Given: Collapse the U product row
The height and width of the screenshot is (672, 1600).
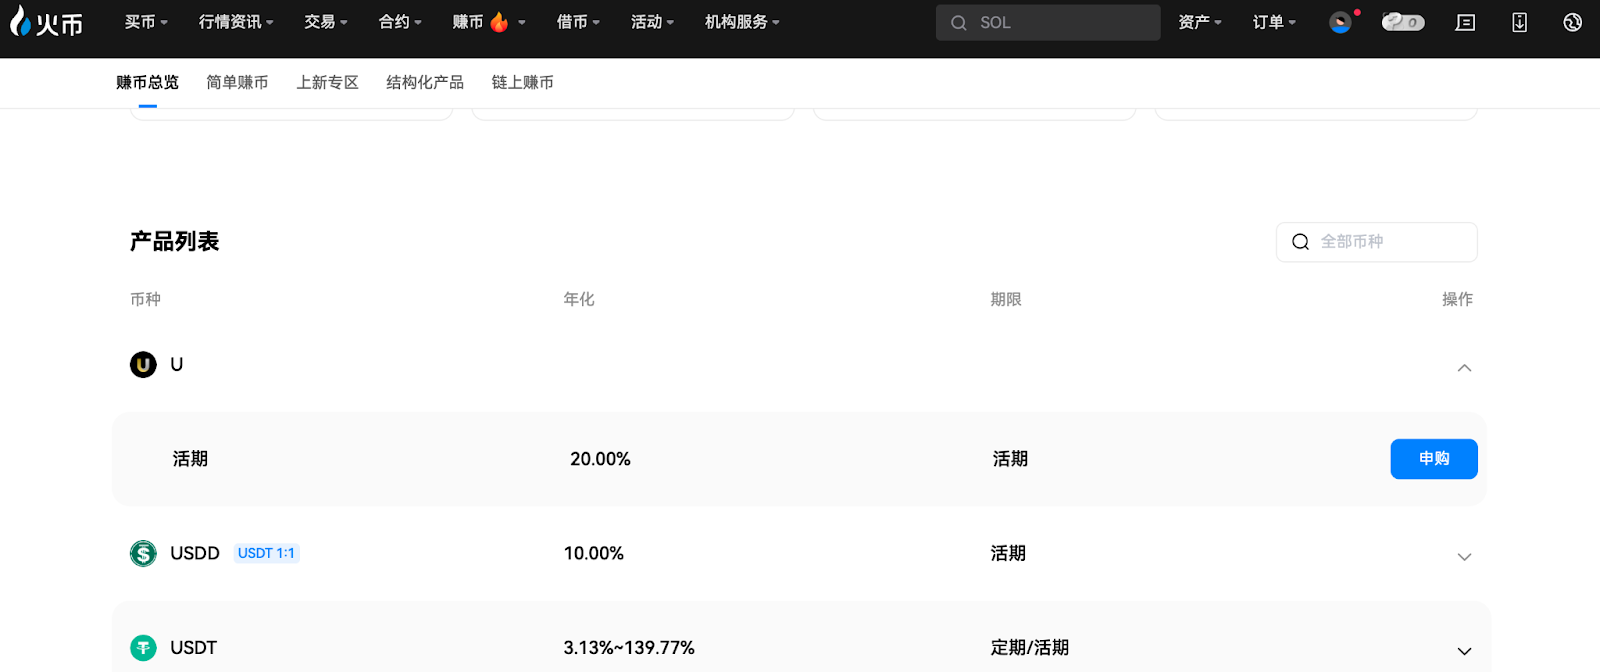Looking at the screenshot, I should pos(1464,368).
